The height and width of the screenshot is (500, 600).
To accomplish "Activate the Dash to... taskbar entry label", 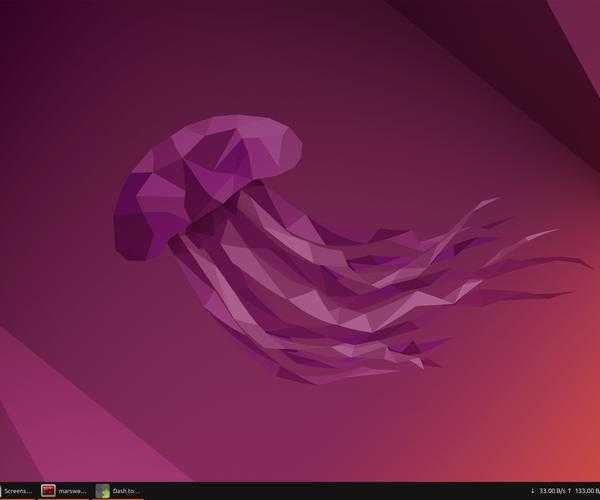I will click(x=126, y=491).
